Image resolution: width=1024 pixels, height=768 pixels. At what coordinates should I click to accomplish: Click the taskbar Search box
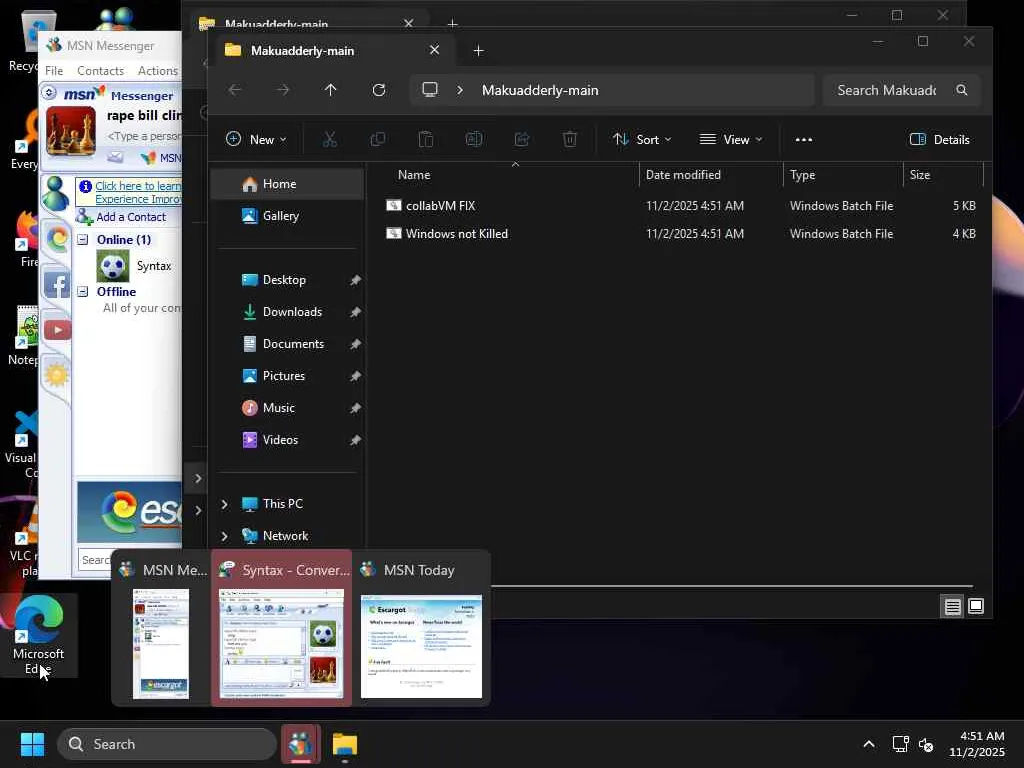[167, 744]
